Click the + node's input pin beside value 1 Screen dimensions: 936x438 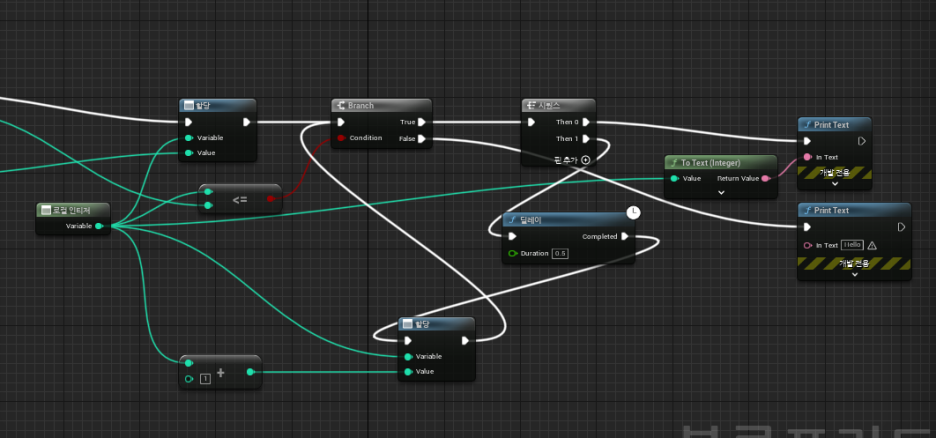(189, 379)
